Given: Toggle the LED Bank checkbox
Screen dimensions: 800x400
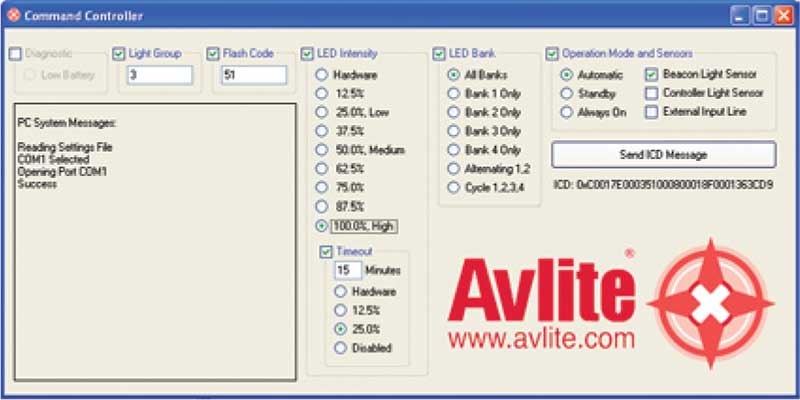Looking at the screenshot, I should coord(439,54).
